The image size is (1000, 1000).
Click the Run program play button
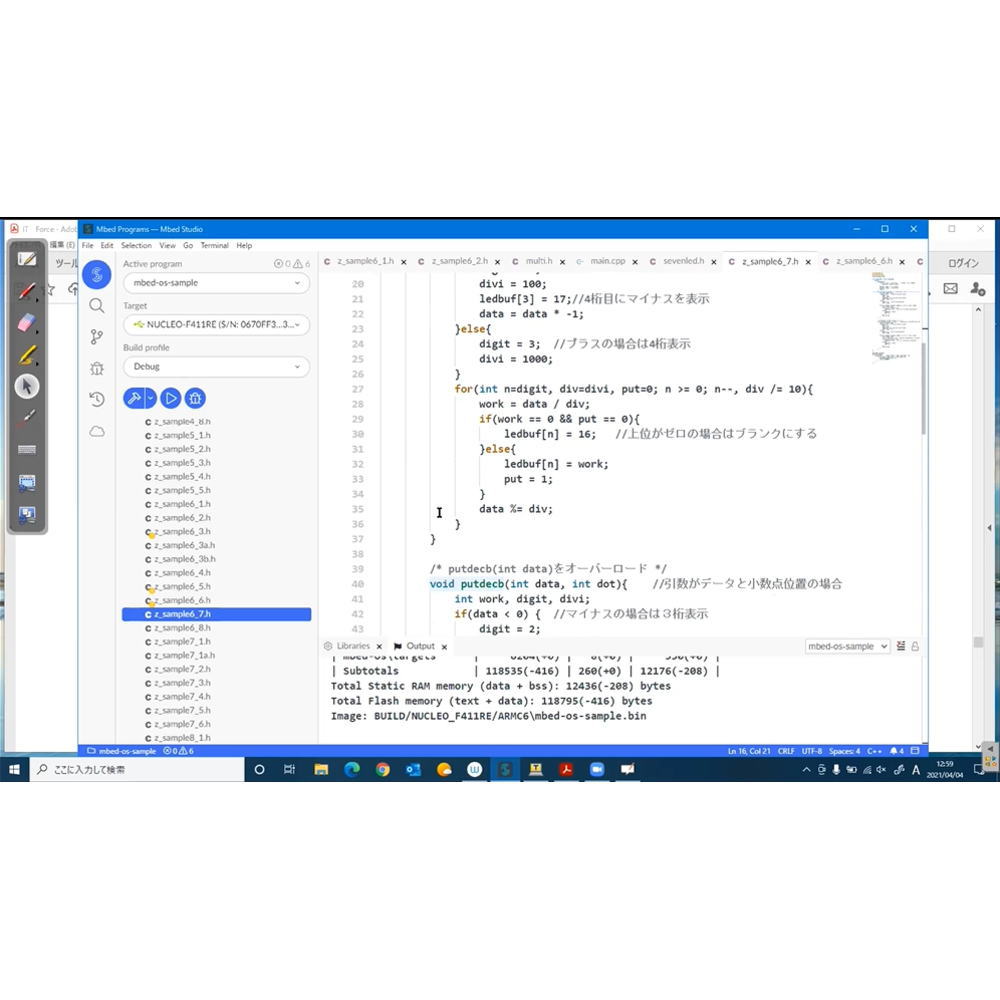coord(170,399)
